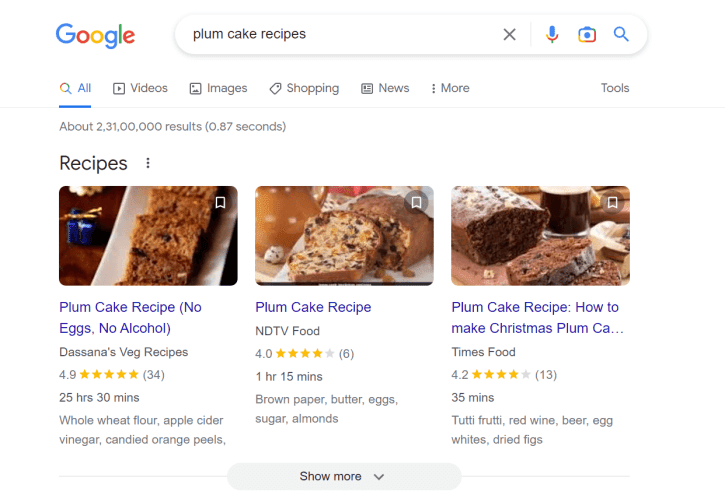Clear the search box with the X icon
This screenshot has height=499, width=725.
[509, 34]
